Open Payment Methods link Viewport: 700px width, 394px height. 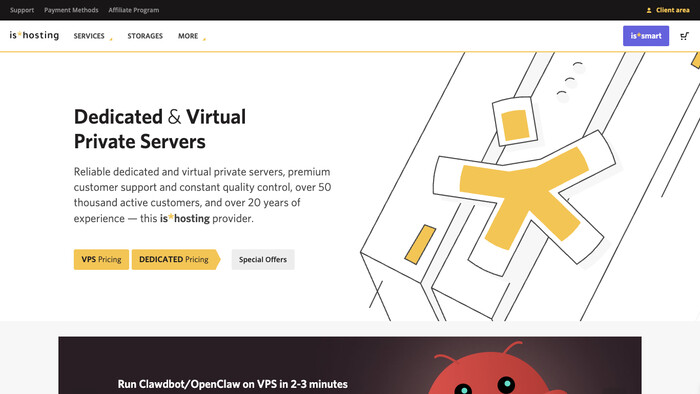coord(71,10)
